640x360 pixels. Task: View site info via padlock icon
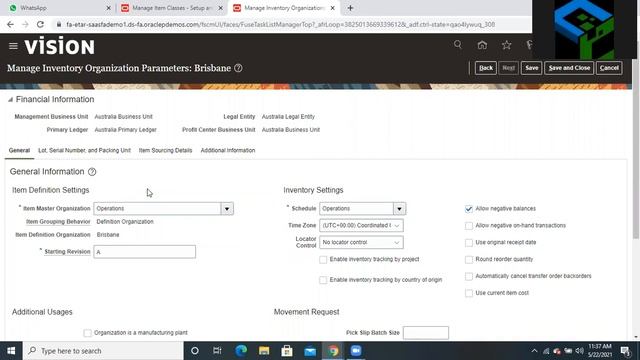[59, 24]
